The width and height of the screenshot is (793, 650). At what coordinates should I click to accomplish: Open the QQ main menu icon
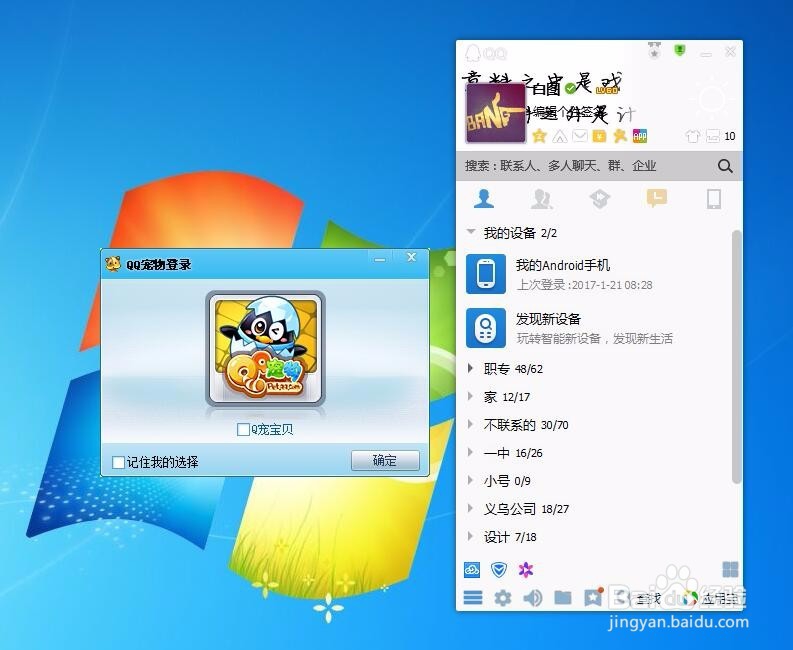(473, 598)
